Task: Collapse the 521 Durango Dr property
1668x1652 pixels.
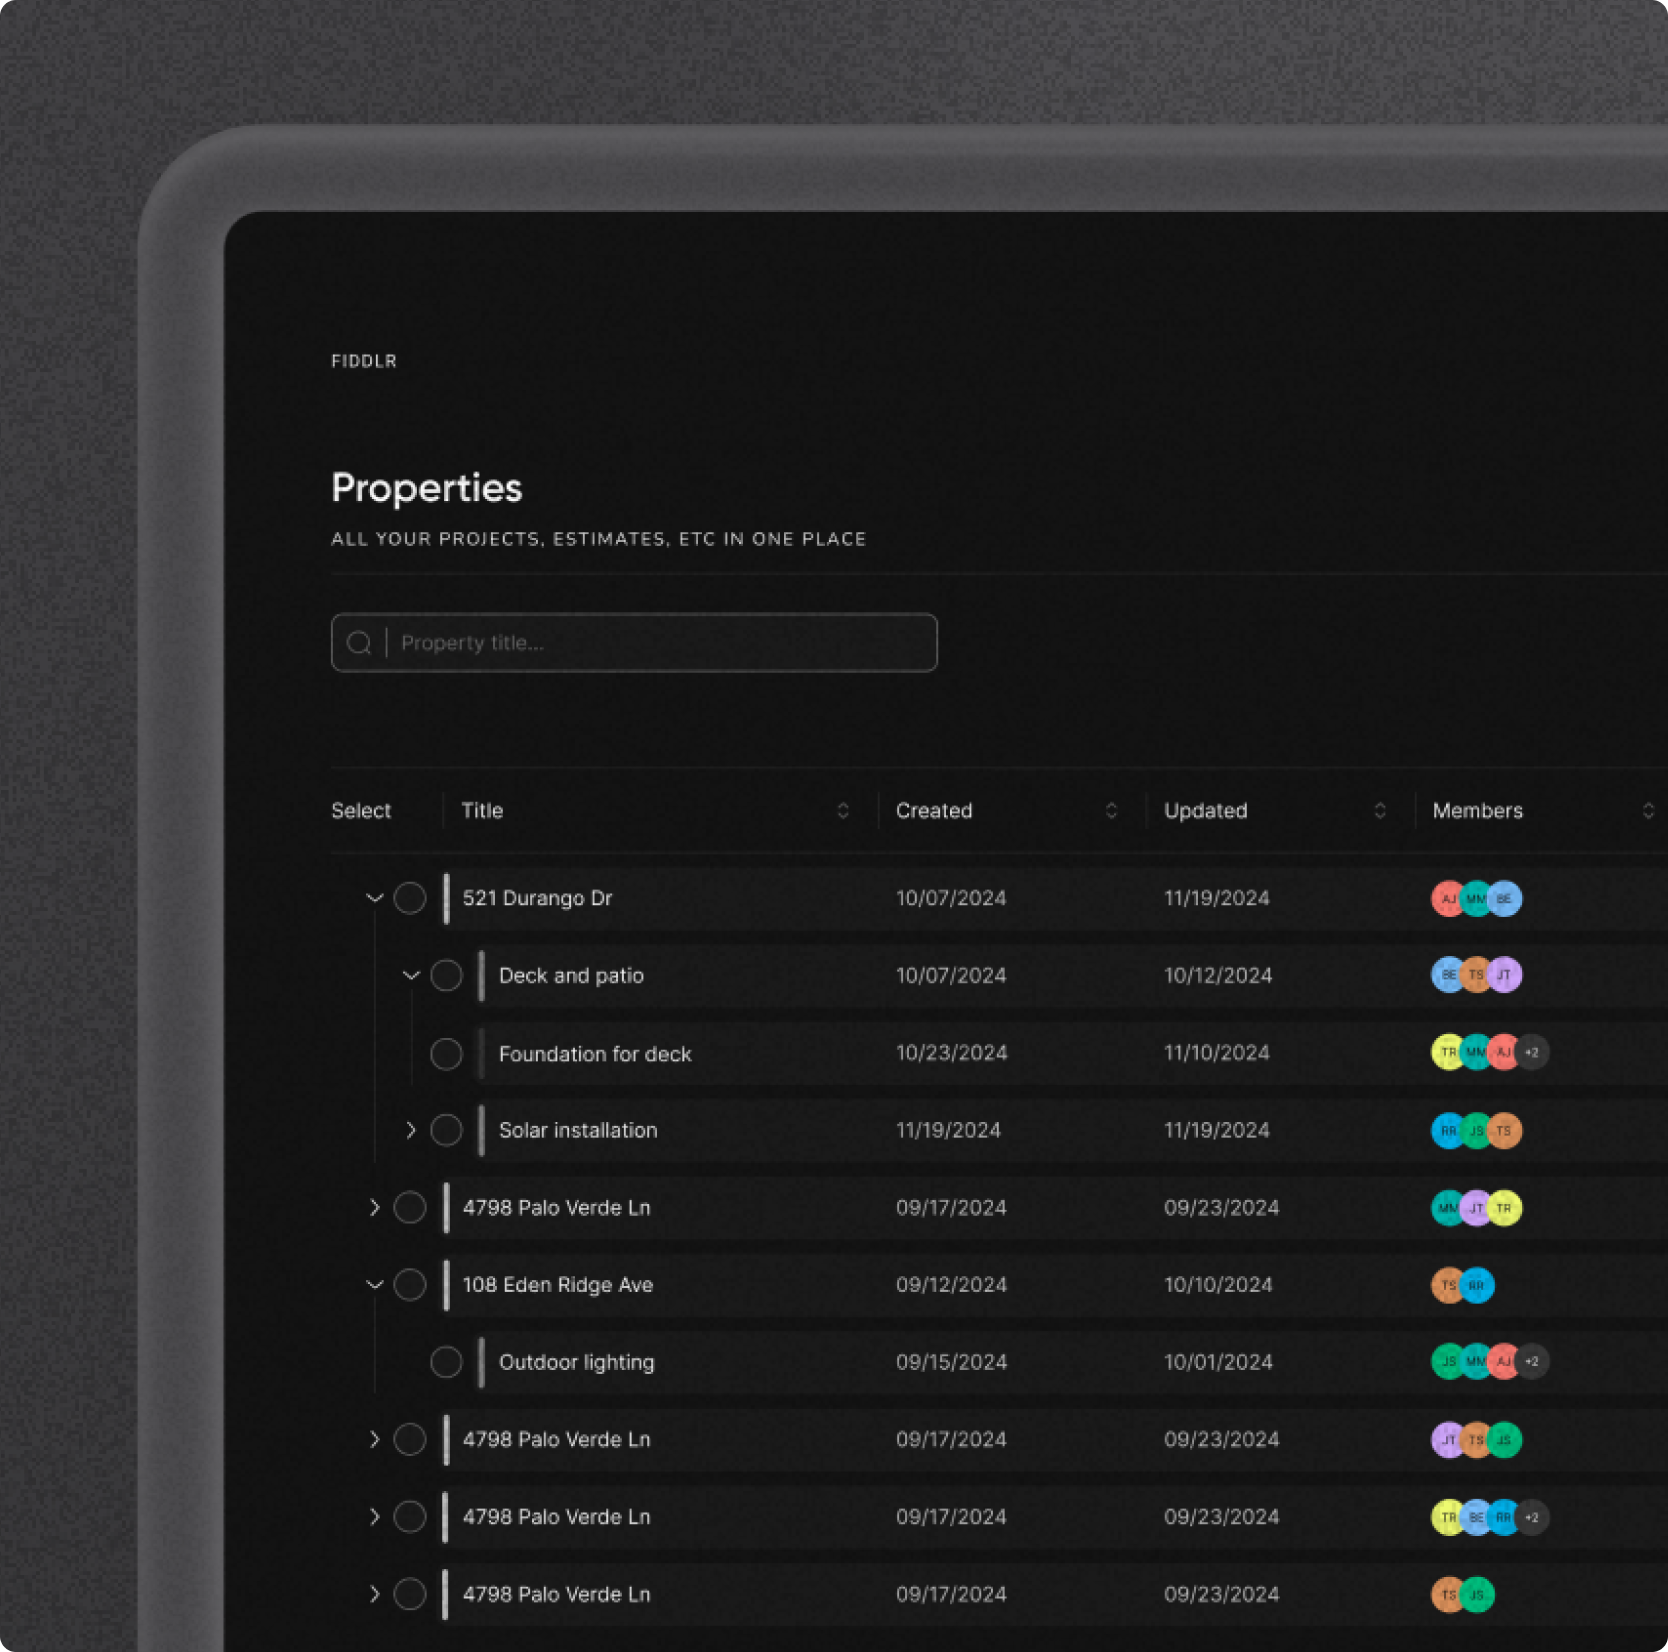Action: click(x=375, y=898)
